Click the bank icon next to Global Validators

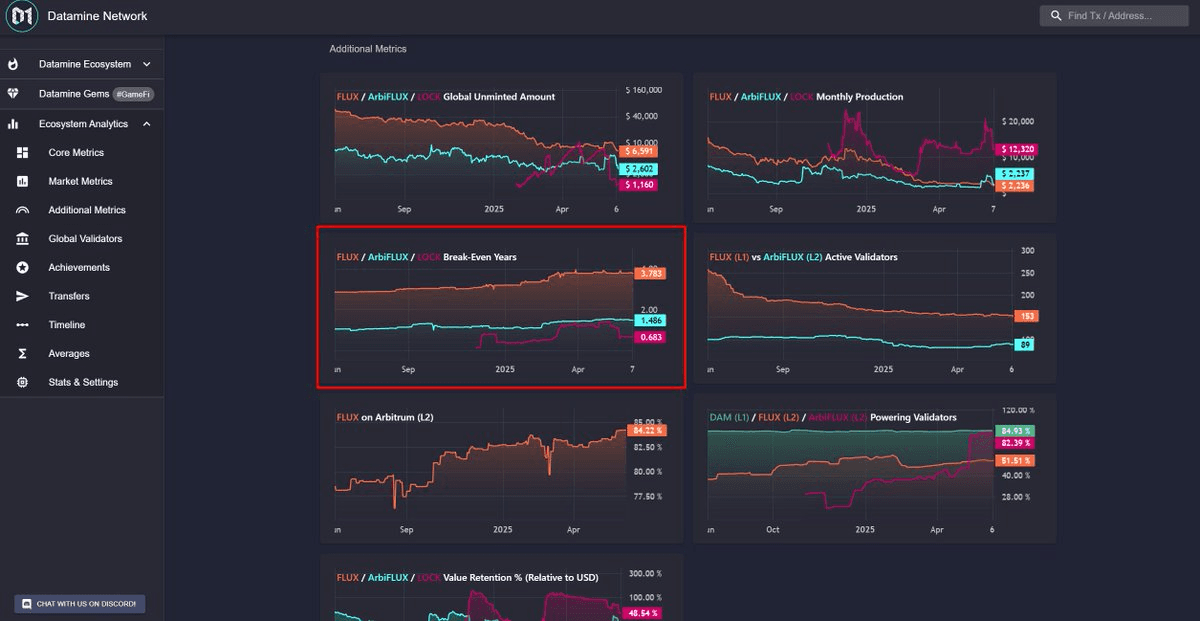23,239
